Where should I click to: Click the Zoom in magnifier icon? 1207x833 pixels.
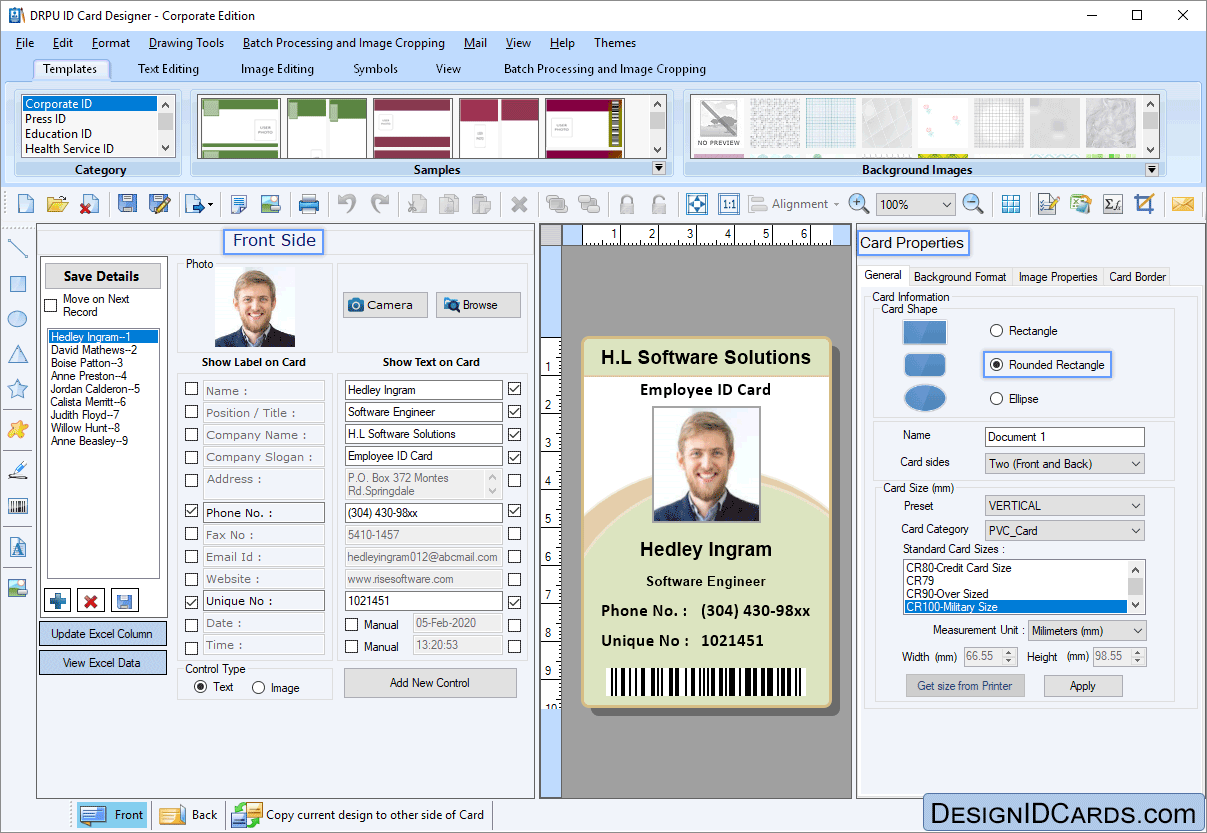[859, 204]
